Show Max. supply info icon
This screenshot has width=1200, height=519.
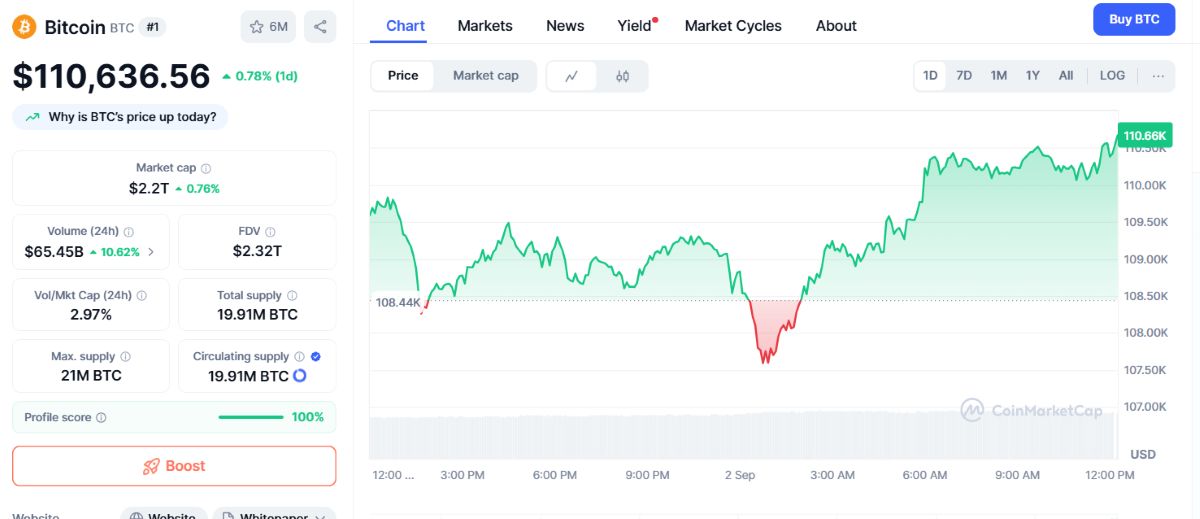coord(125,357)
